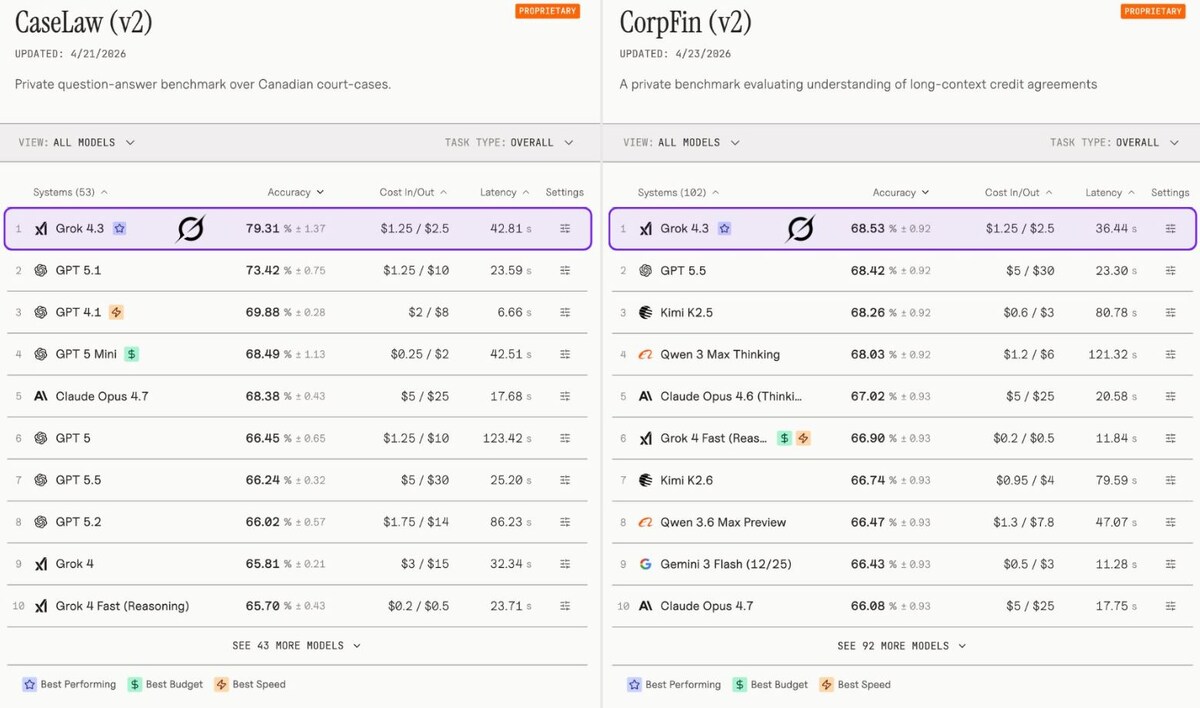Open CorpFin Task Type: Overall dropdown
This screenshot has height=708, width=1200.
tap(1114, 143)
